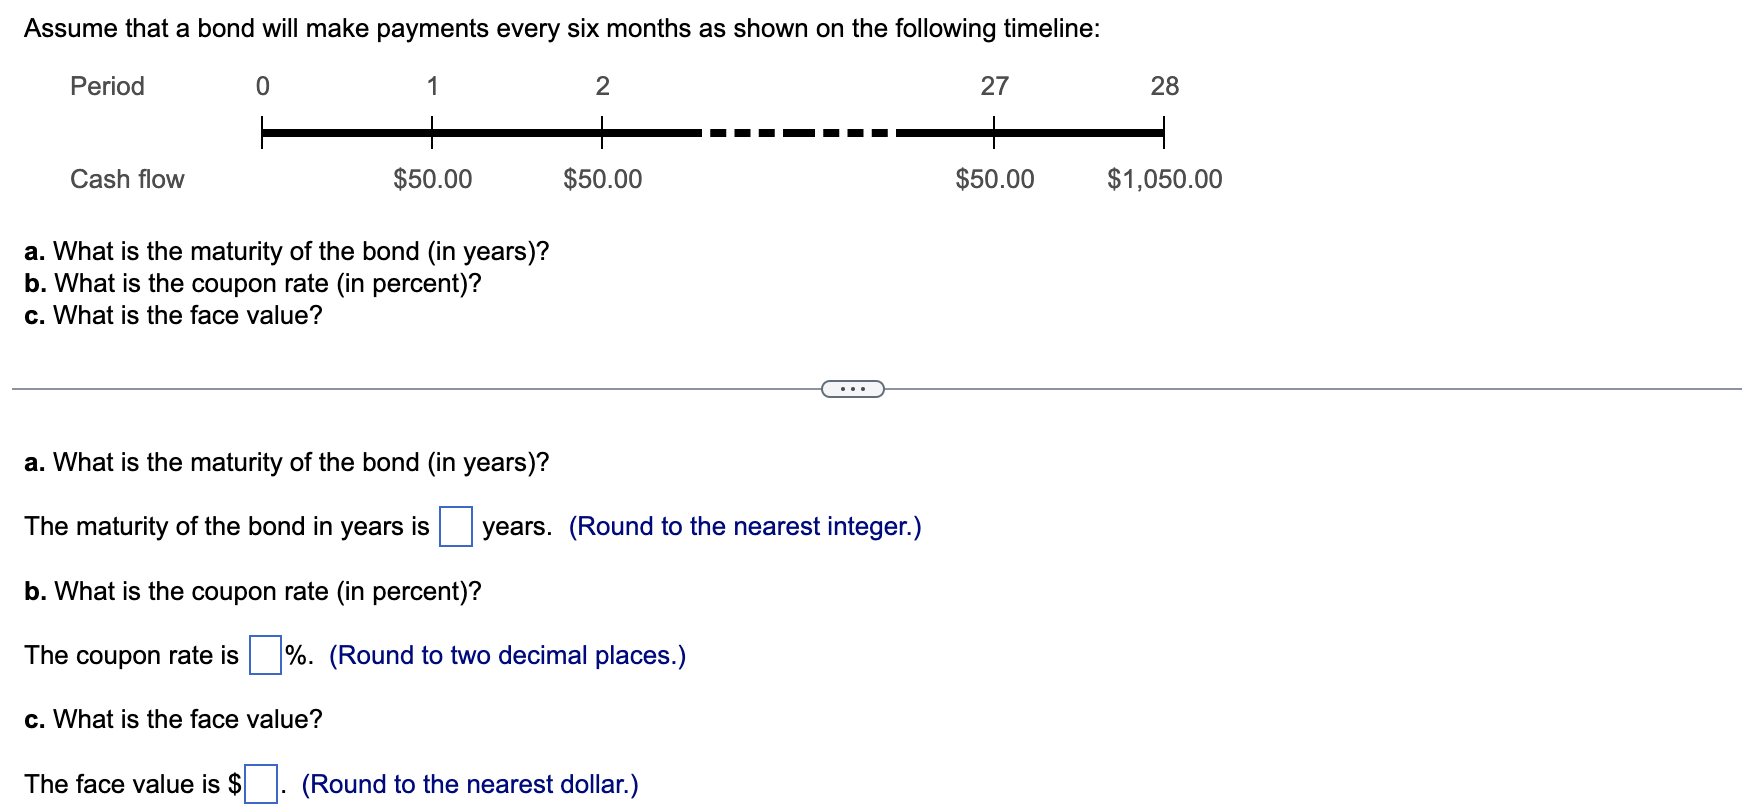
Task: Click the period 27 tick mark on timeline
Action: coord(994,132)
